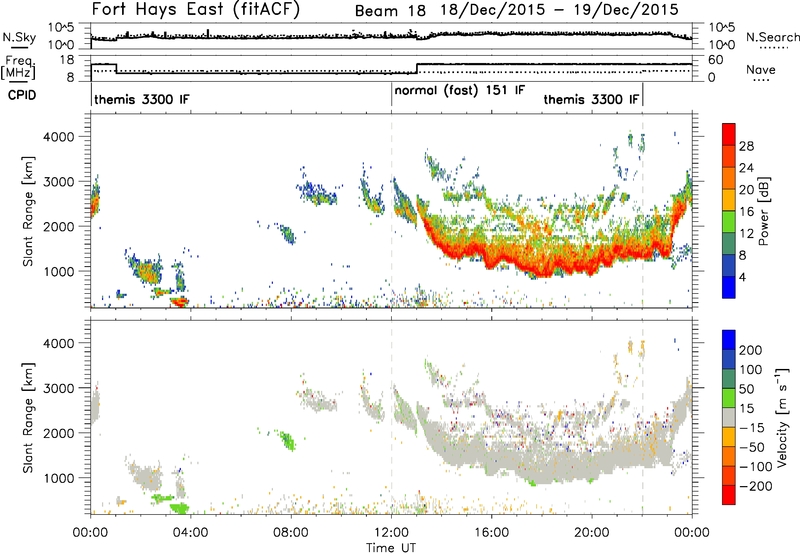This screenshot has height=554, width=800.
Task: Click the "Velocity [m s-1]" colorbar title
Action: [783, 417]
